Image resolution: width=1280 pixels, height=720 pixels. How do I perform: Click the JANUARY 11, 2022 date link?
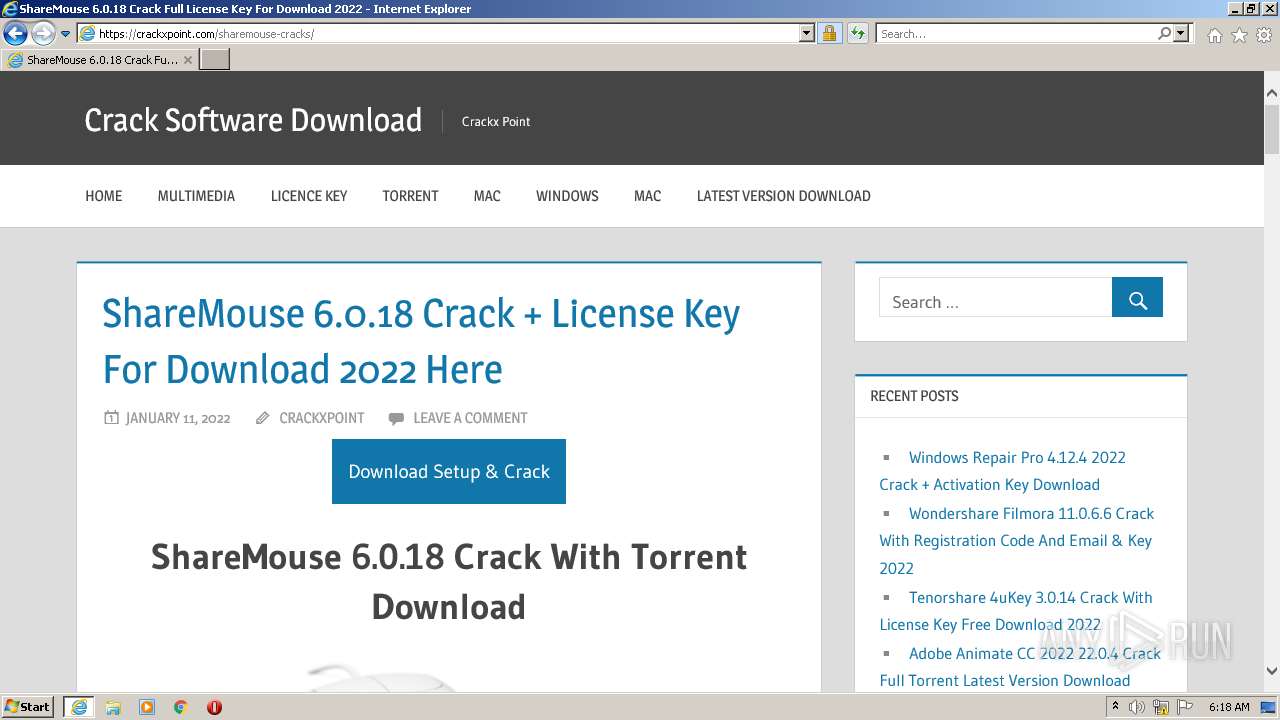tap(178, 418)
